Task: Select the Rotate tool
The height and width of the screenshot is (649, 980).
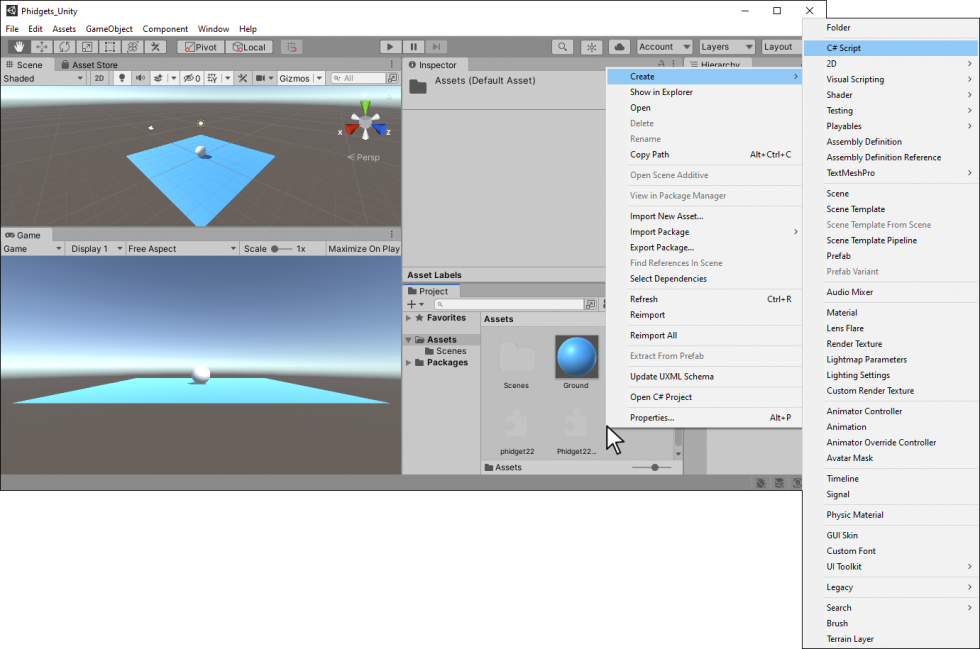Action: (65, 47)
